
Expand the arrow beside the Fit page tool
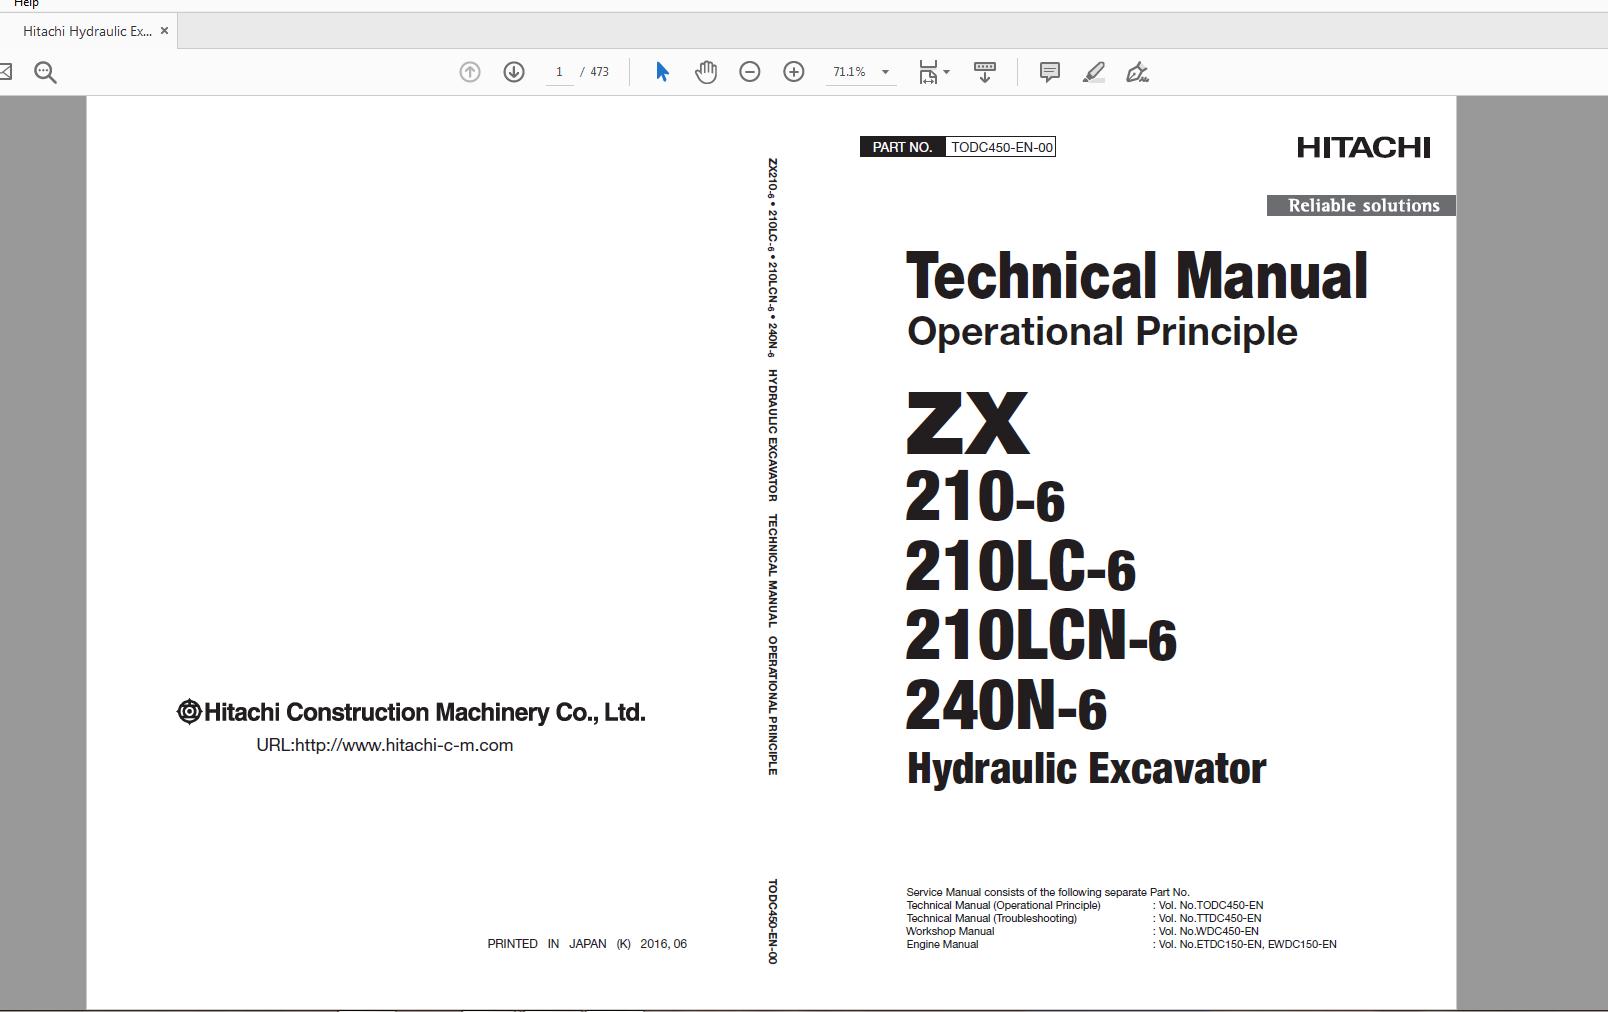(x=946, y=72)
